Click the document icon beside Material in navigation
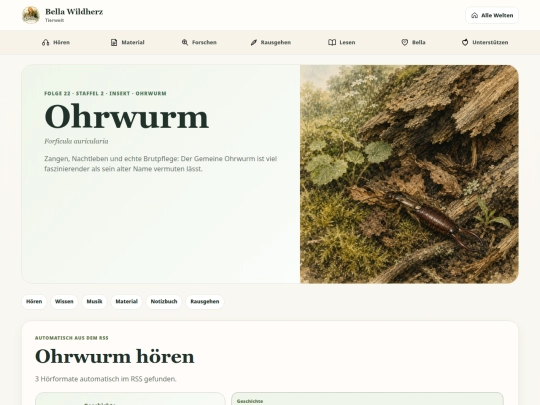The image size is (540, 405). pos(114,42)
